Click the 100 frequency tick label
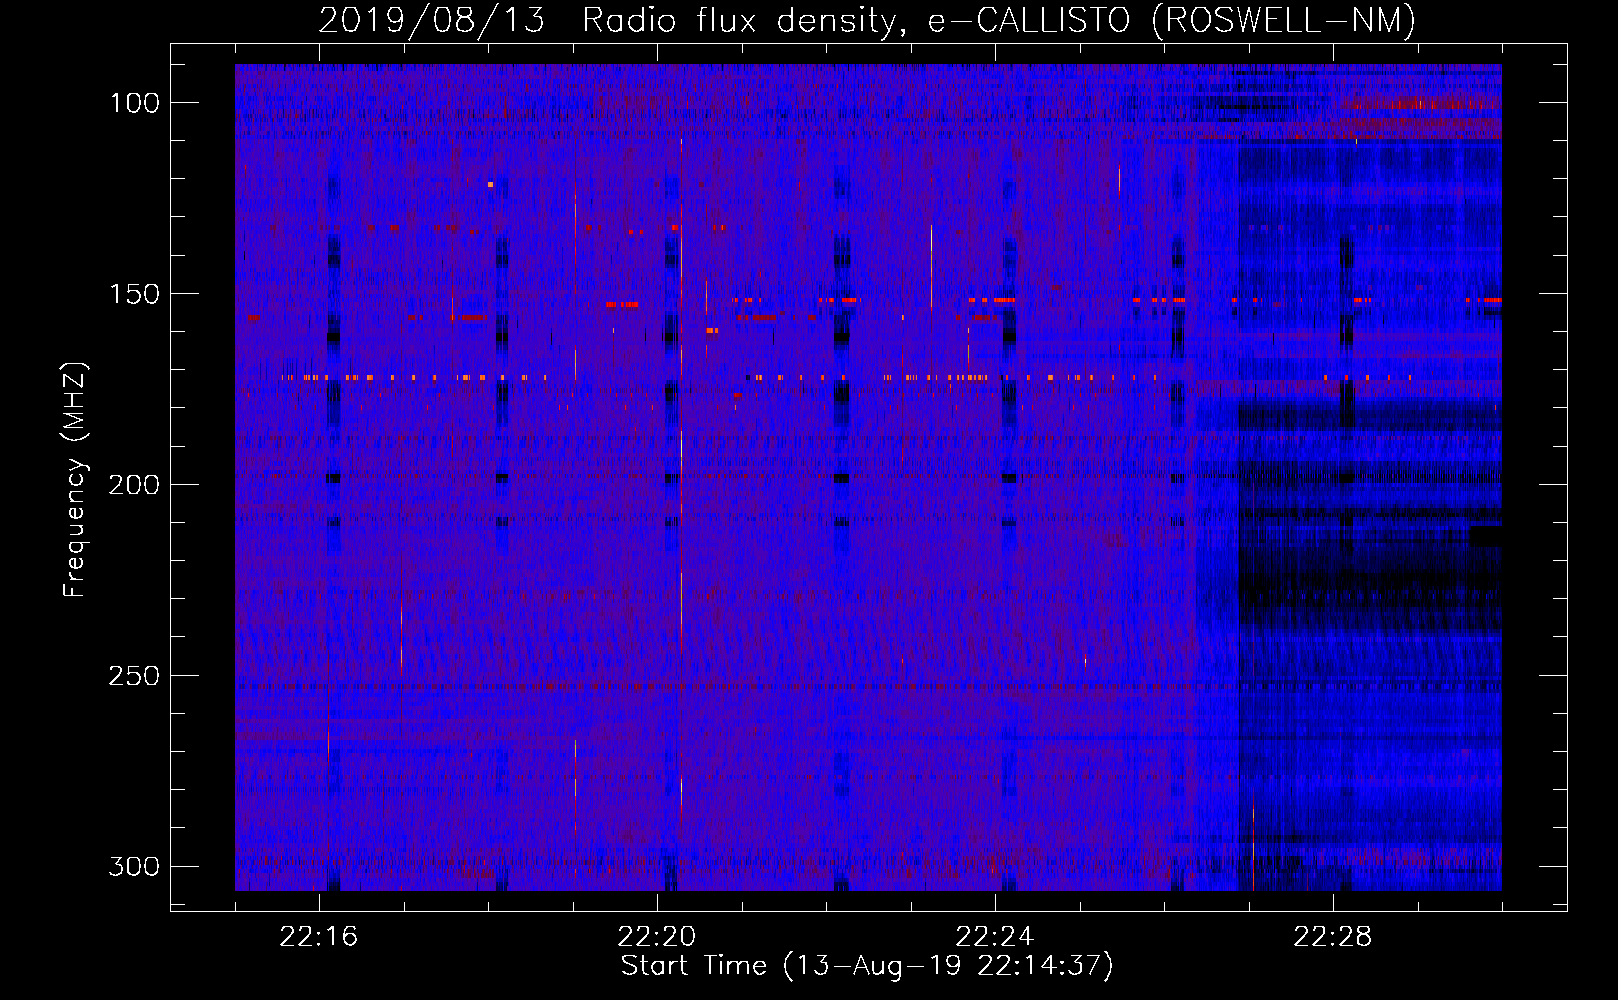 click(x=134, y=103)
